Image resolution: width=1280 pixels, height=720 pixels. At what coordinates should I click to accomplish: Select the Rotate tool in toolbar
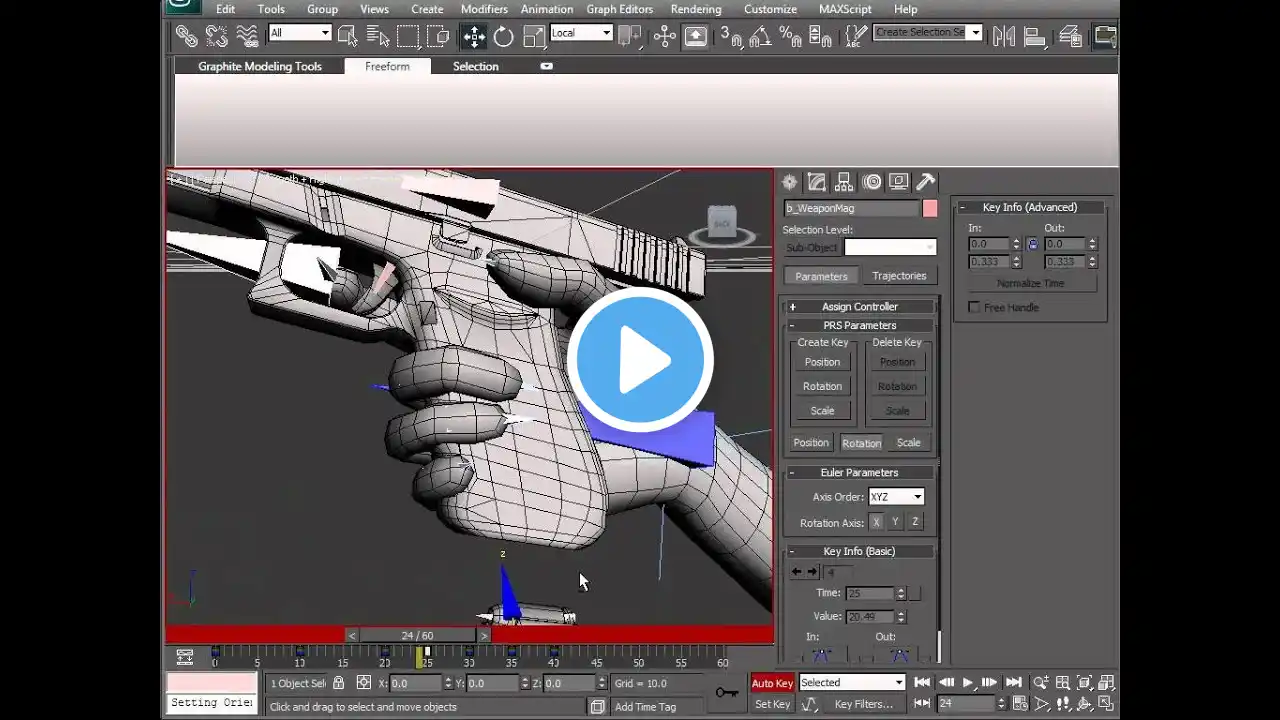pos(503,37)
